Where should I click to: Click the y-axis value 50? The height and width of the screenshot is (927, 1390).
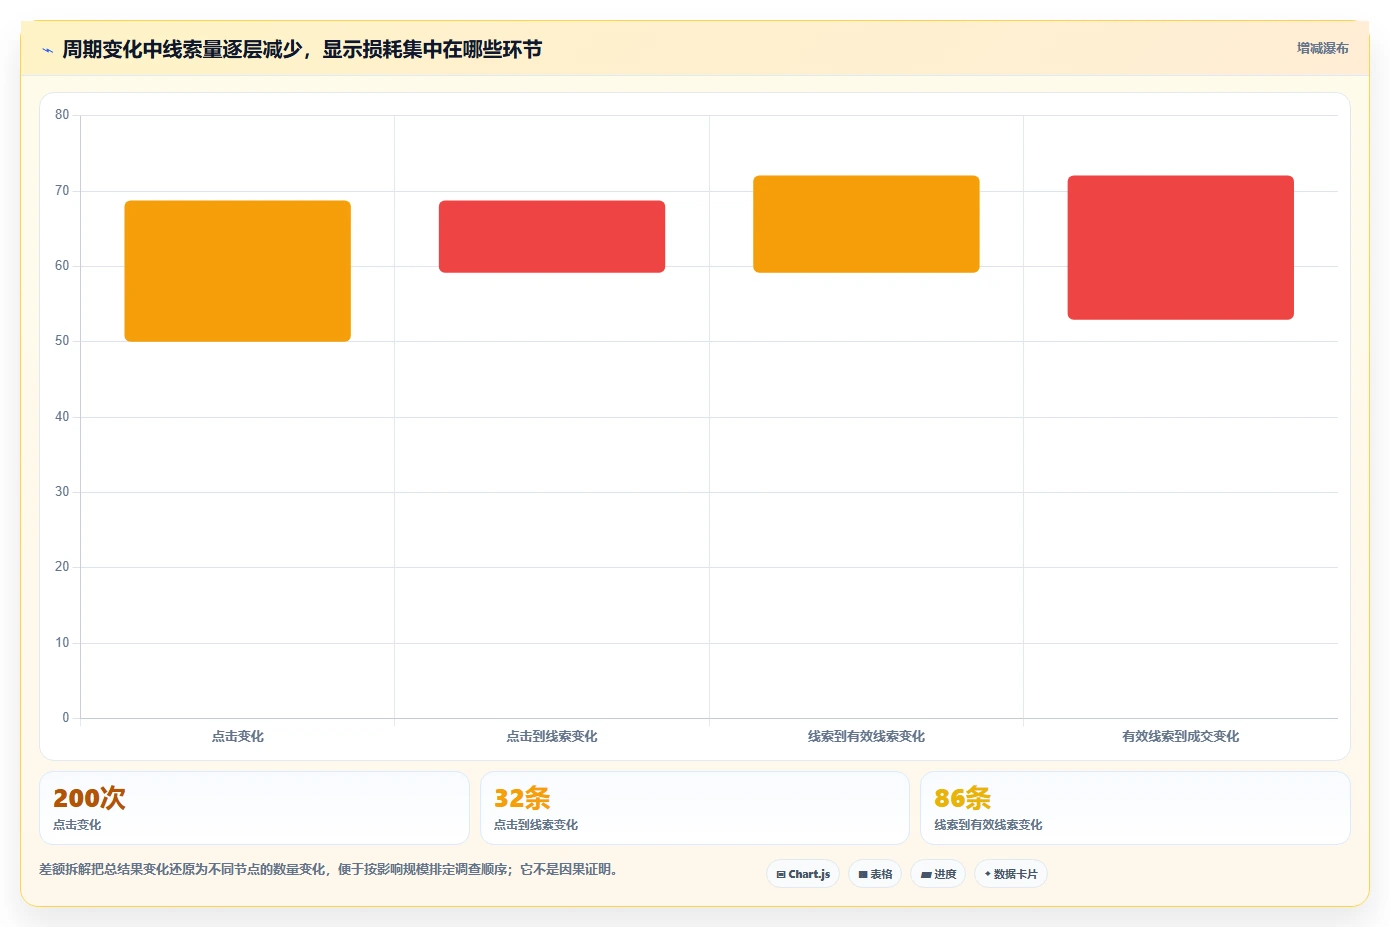coord(62,341)
